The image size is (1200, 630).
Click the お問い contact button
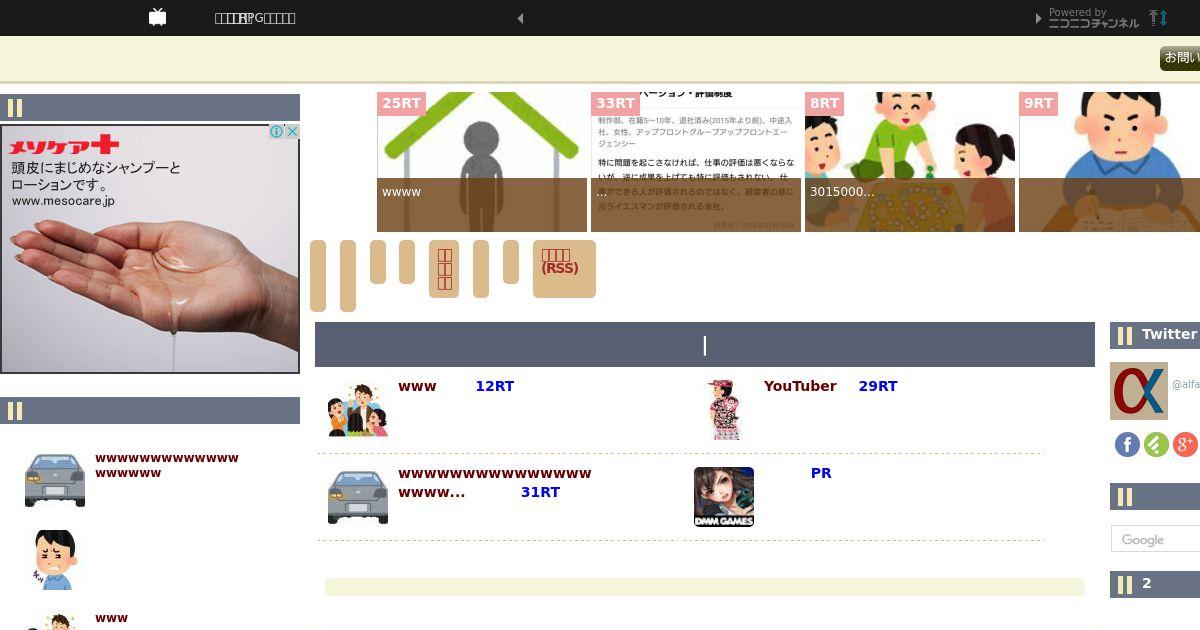click(x=1180, y=58)
